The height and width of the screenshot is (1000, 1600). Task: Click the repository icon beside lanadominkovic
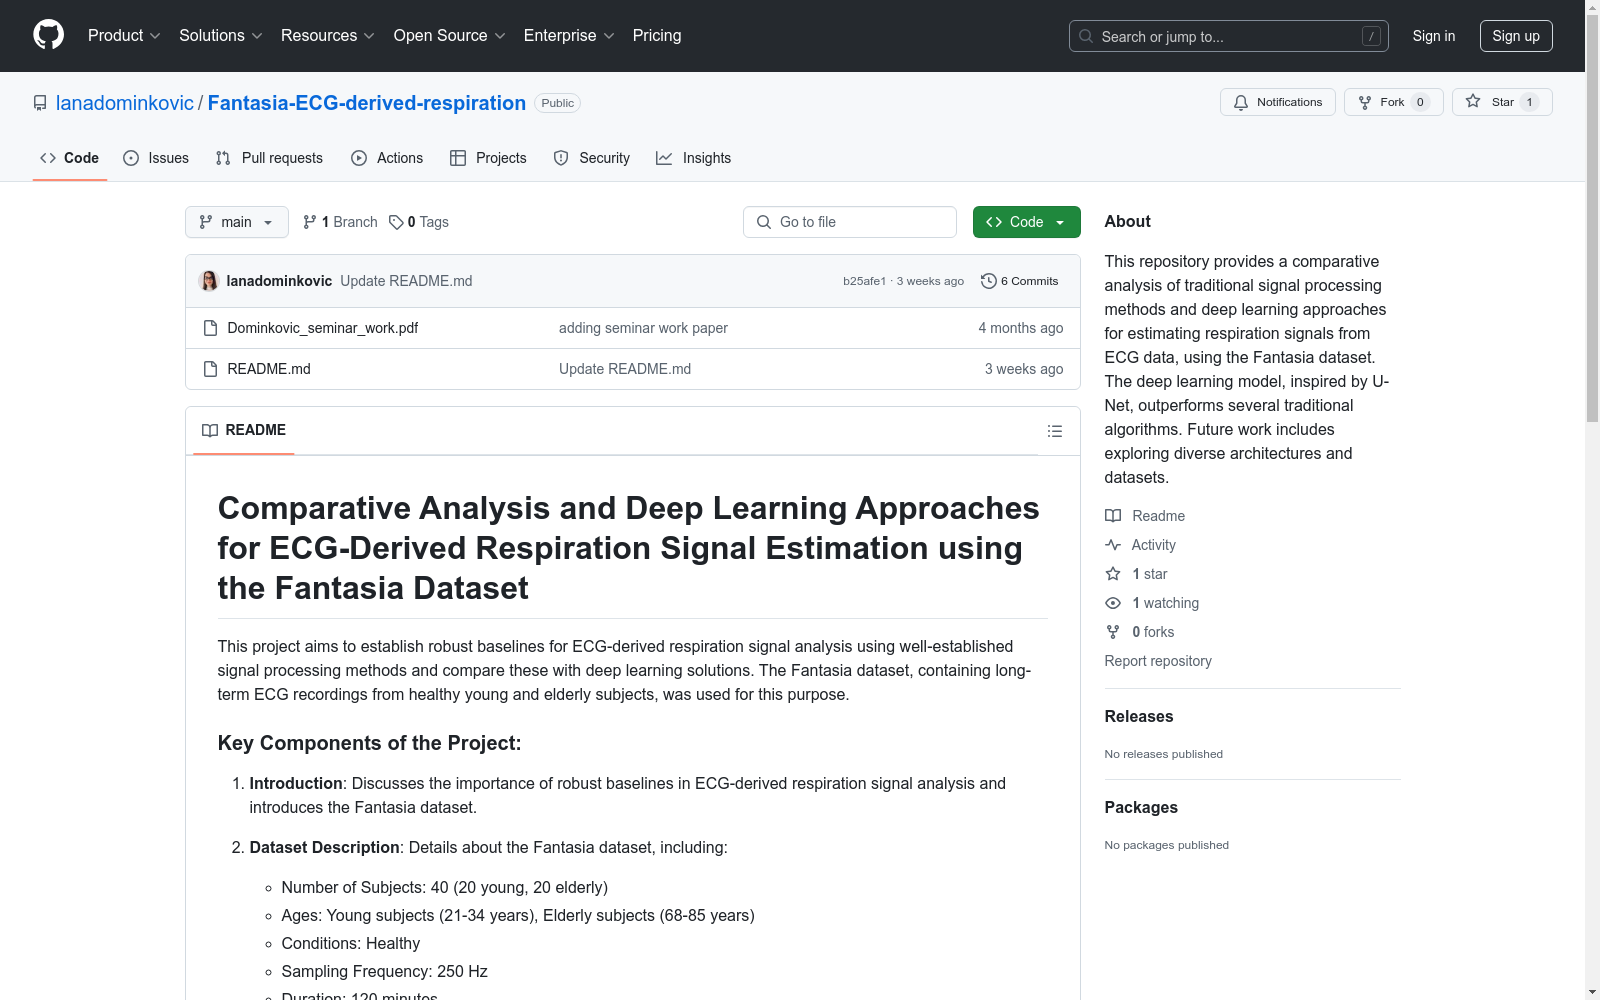[x=40, y=103]
